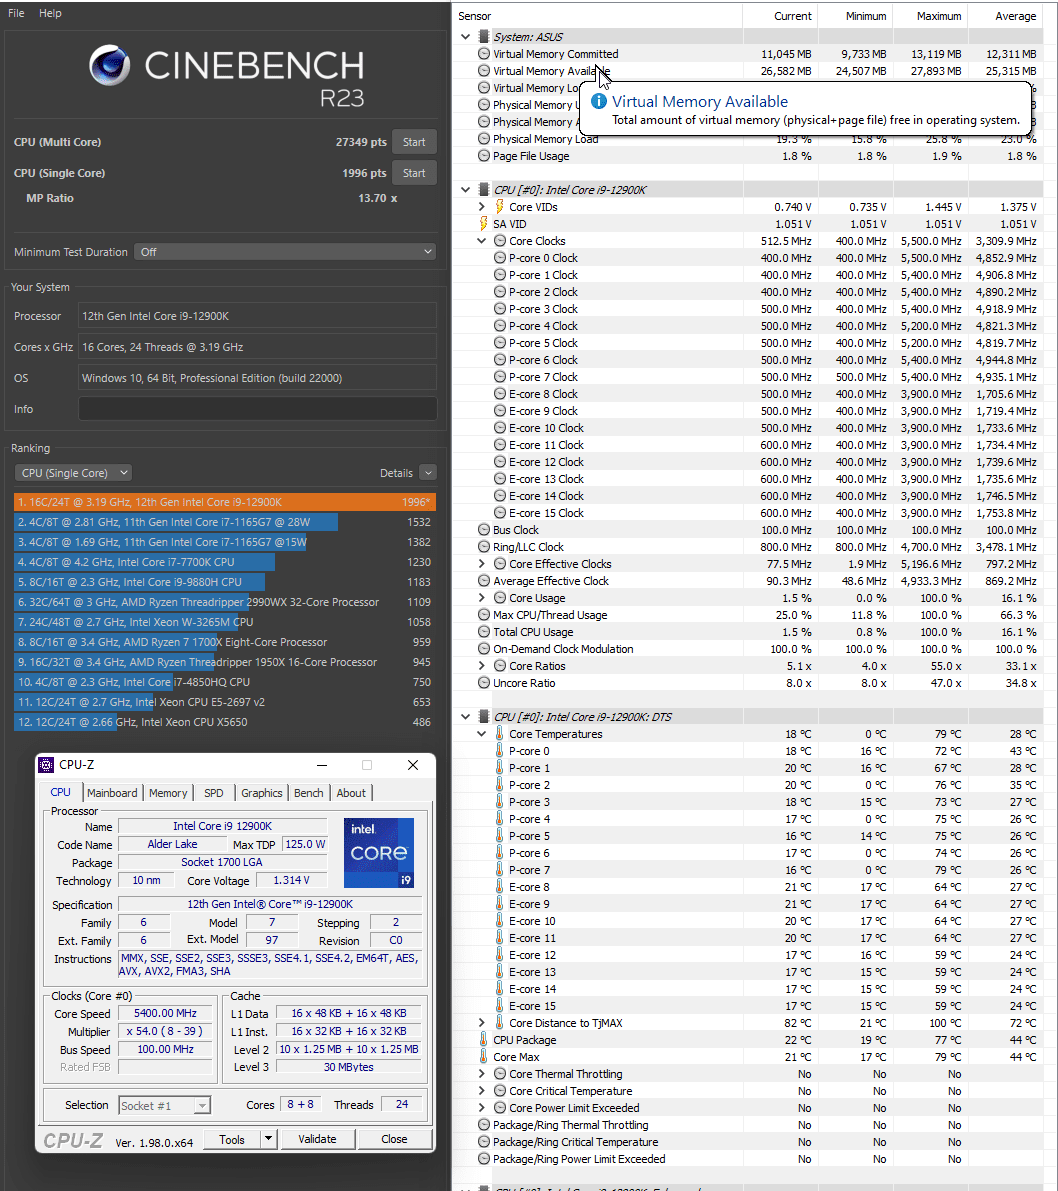Expand the Core Ratios row
The height and width of the screenshot is (1191, 1058).
[482, 666]
